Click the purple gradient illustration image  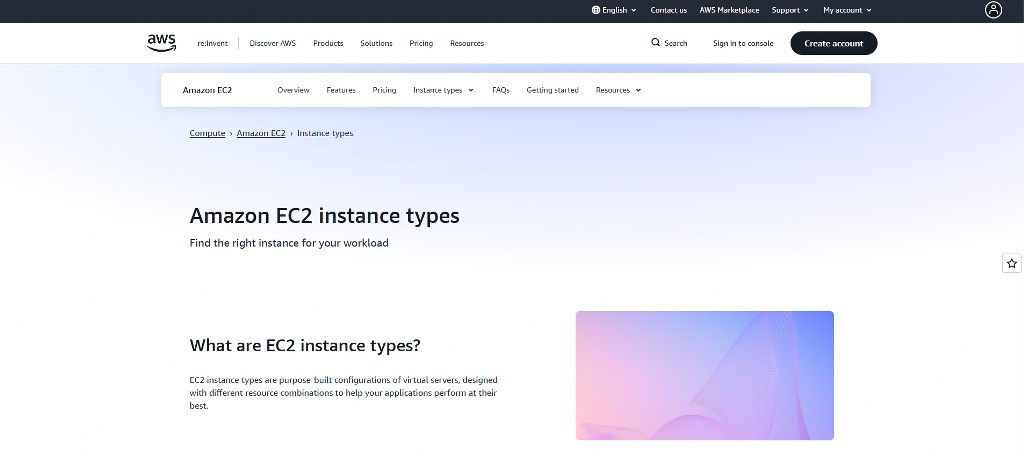(705, 375)
